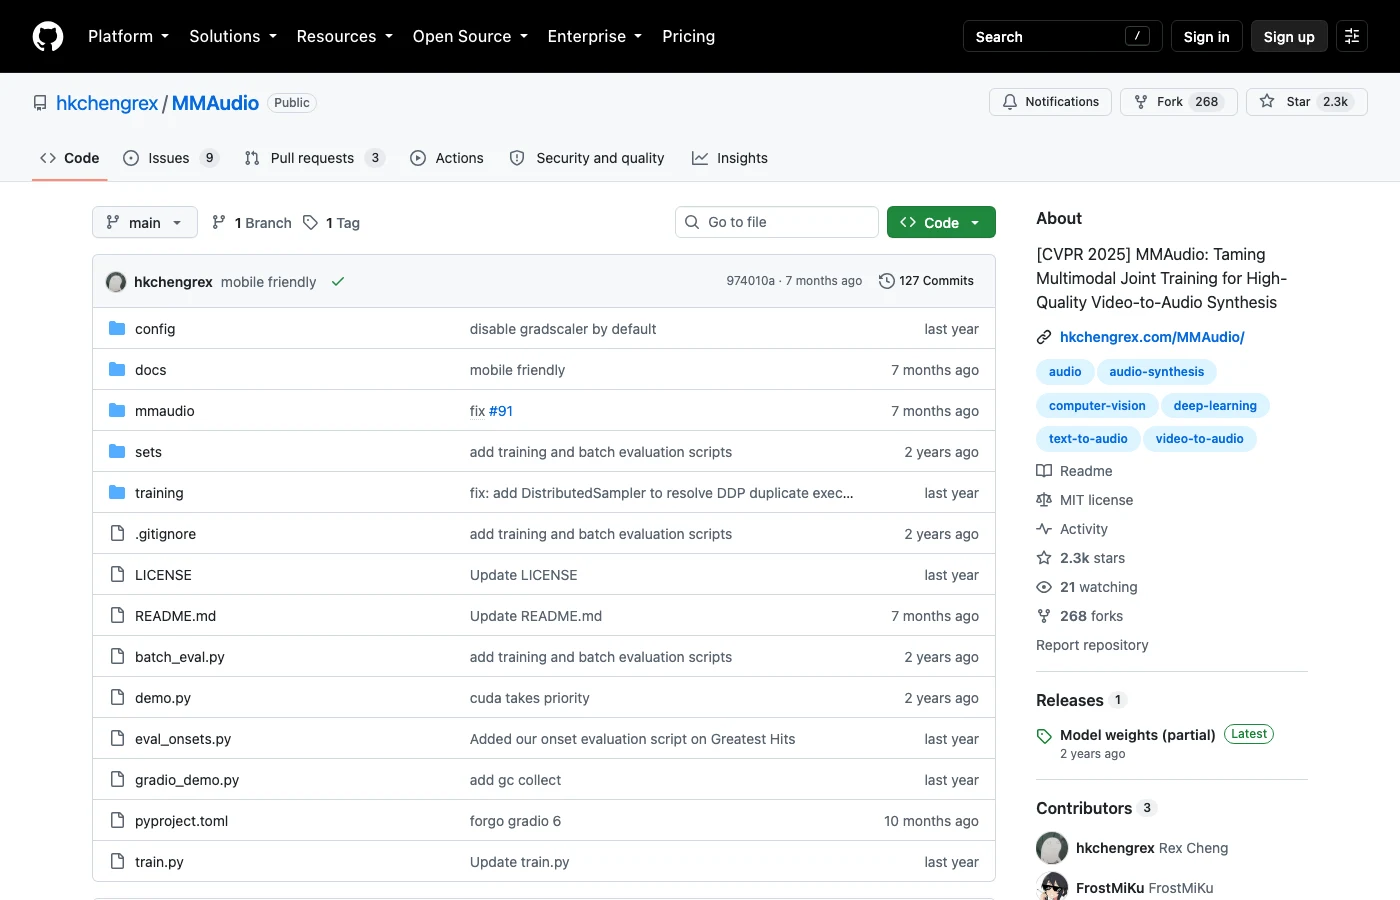
Task: Open the gradio_demo.py file
Action: pos(187,780)
